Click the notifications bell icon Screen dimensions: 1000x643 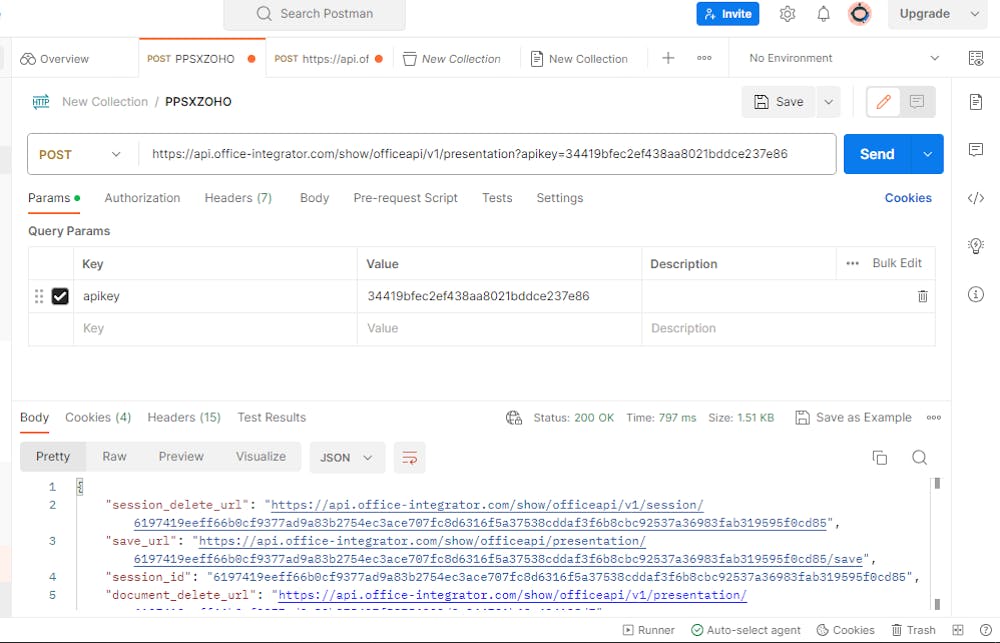tap(823, 14)
